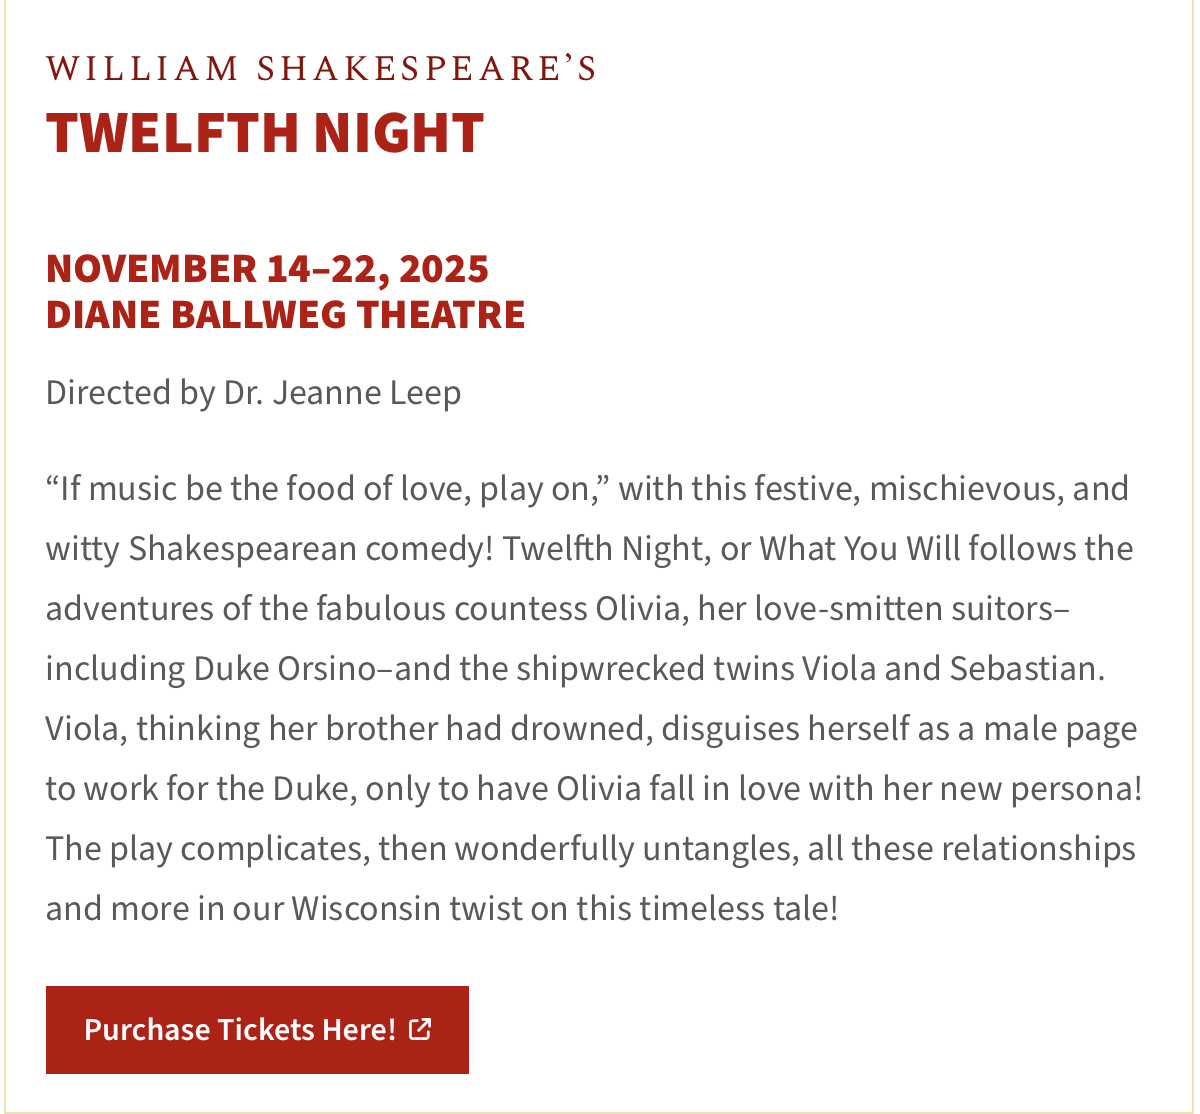
Task: Click the November 14–22, 2025 date line
Action: pos(267,268)
